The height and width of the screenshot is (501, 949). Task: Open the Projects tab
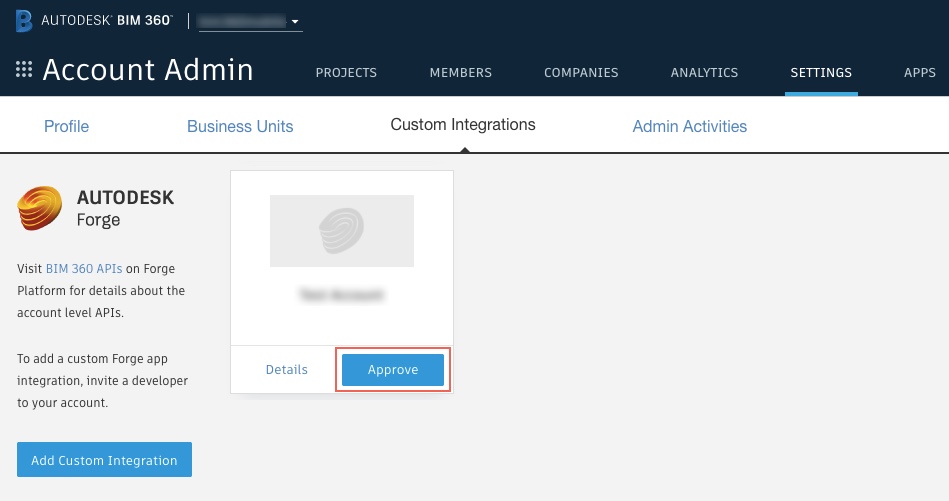point(346,73)
